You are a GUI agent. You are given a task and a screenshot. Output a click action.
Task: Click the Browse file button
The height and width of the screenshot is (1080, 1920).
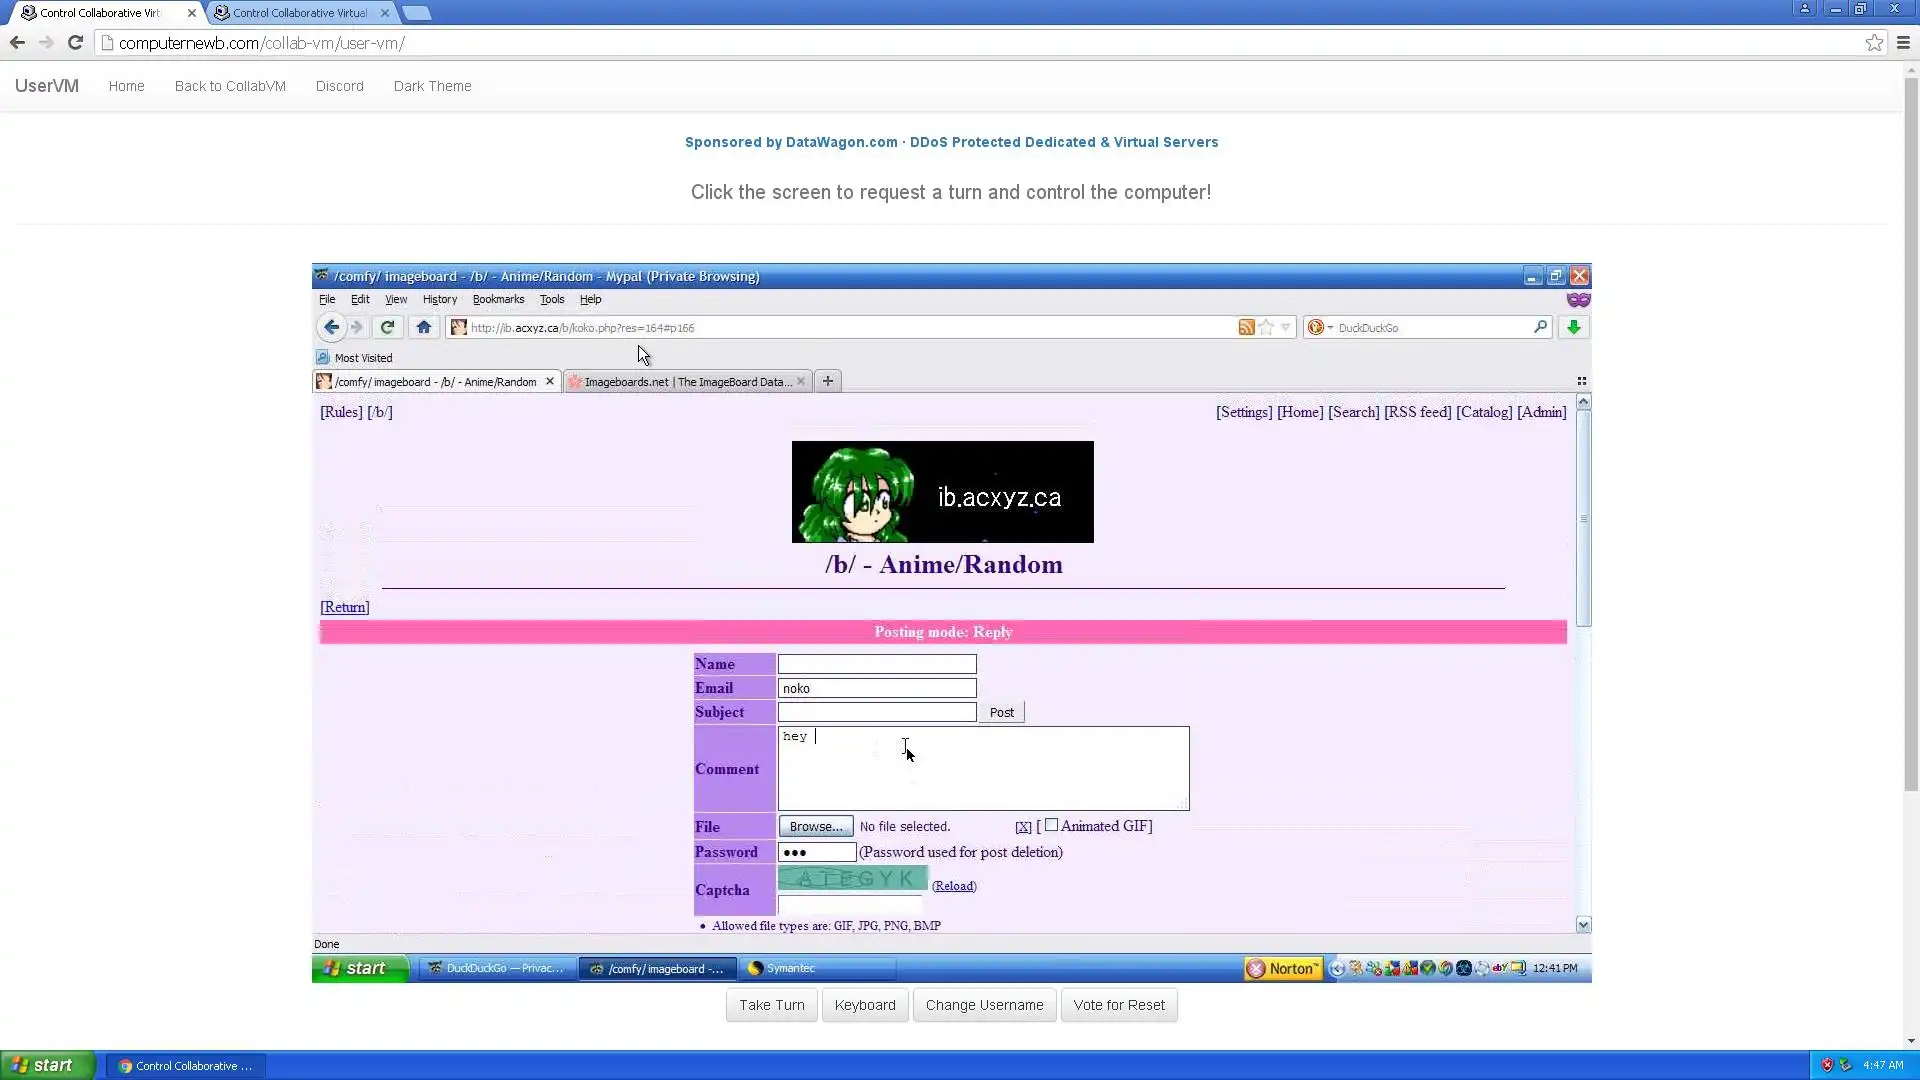pyautogui.click(x=815, y=826)
